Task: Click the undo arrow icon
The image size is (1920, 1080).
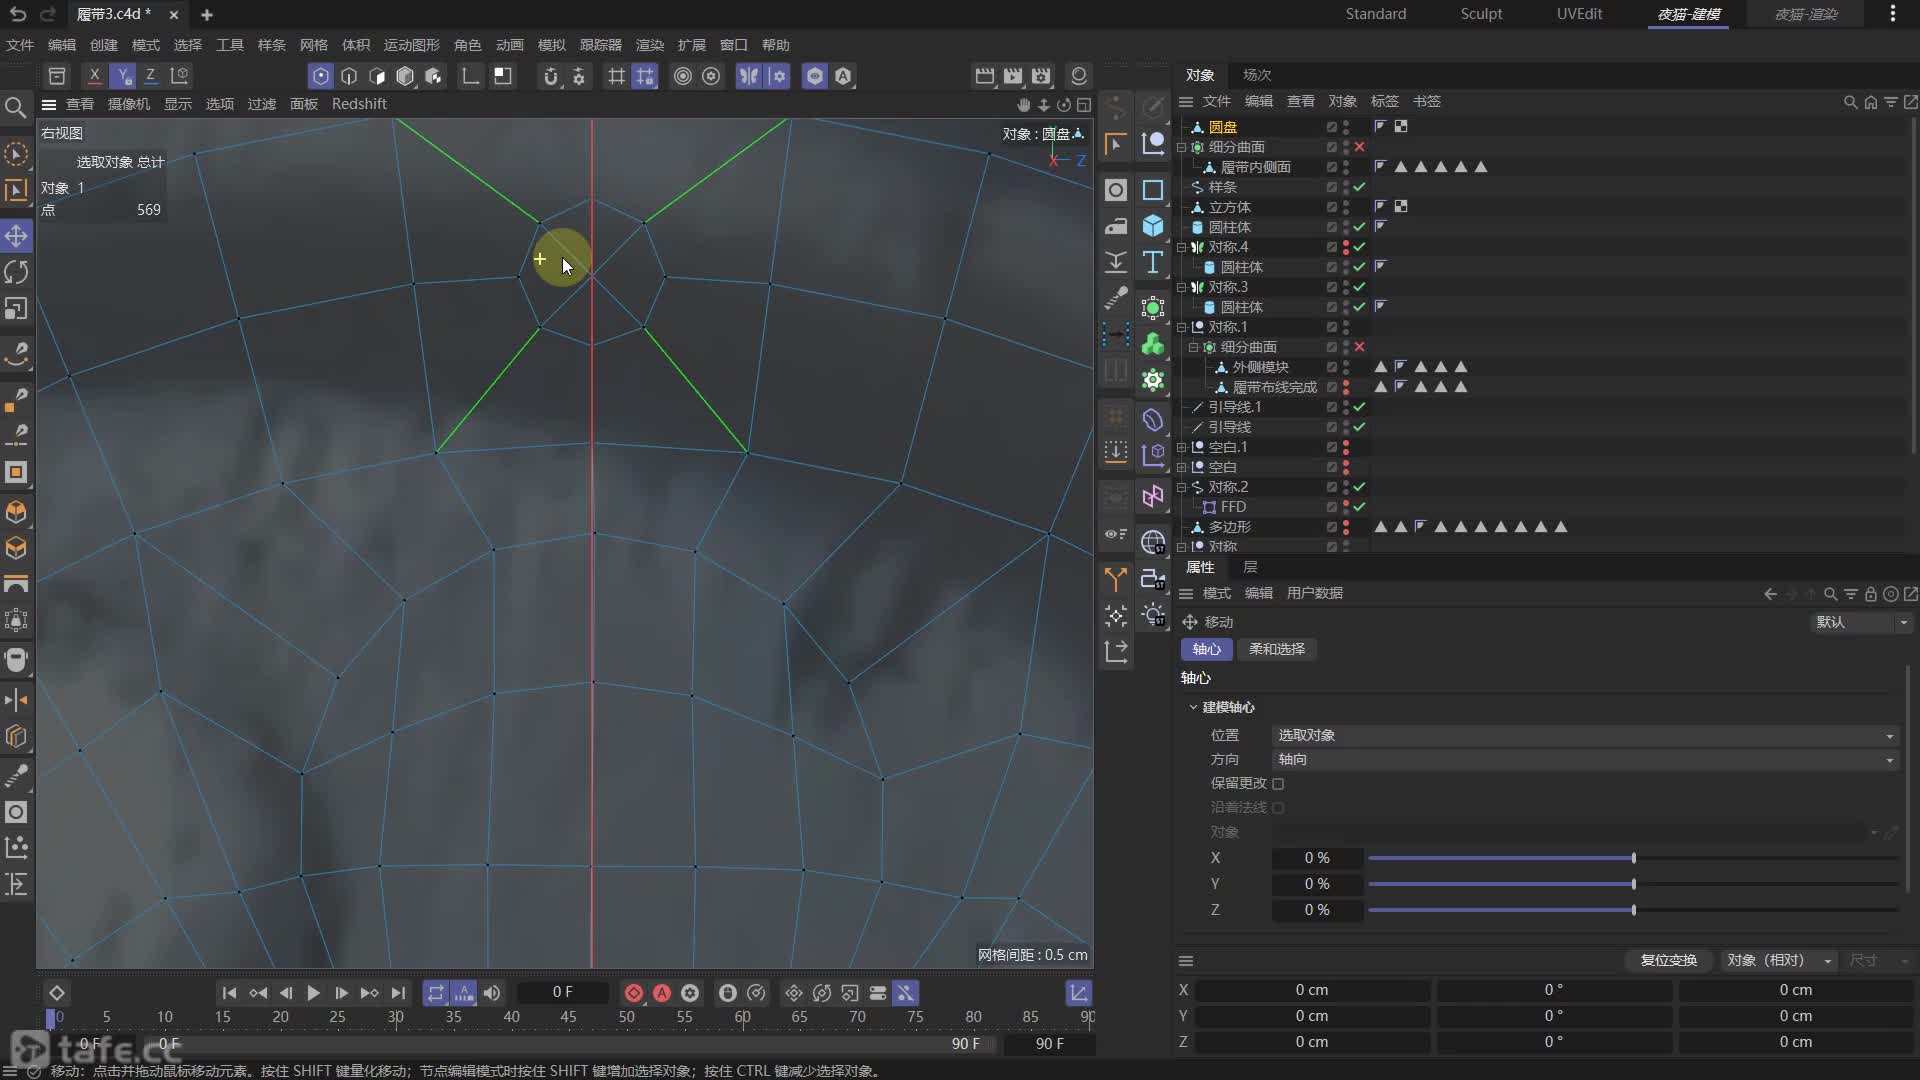Action: pyautogui.click(x=17, y=14)
